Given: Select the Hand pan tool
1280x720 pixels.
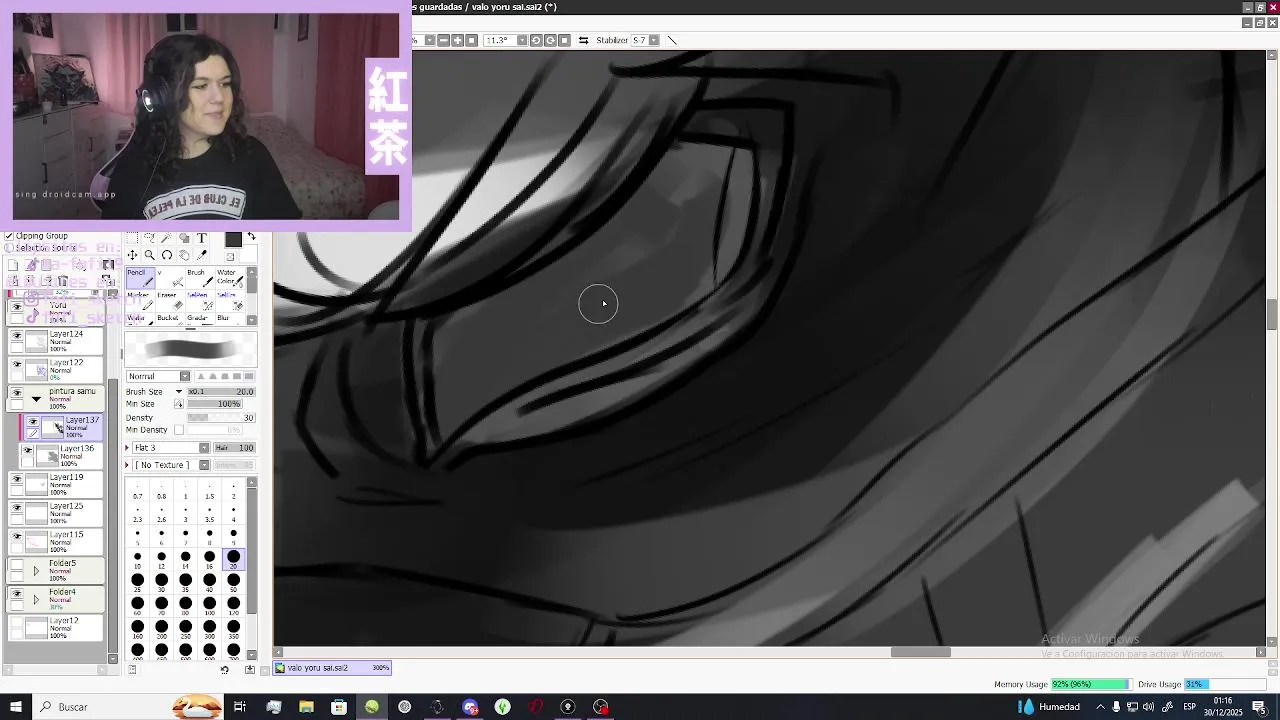Looking at the screenshot, I should point(184,255).
